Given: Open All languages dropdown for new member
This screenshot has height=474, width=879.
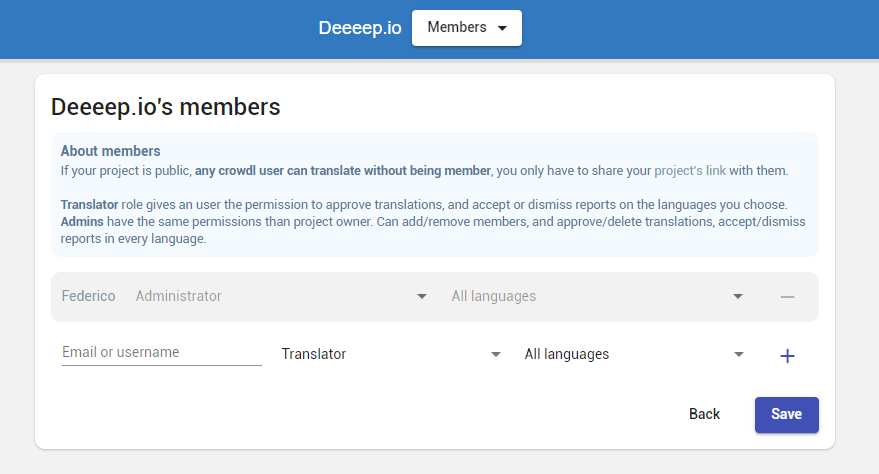Looking at the screenshot, I should tap(635, 354).
